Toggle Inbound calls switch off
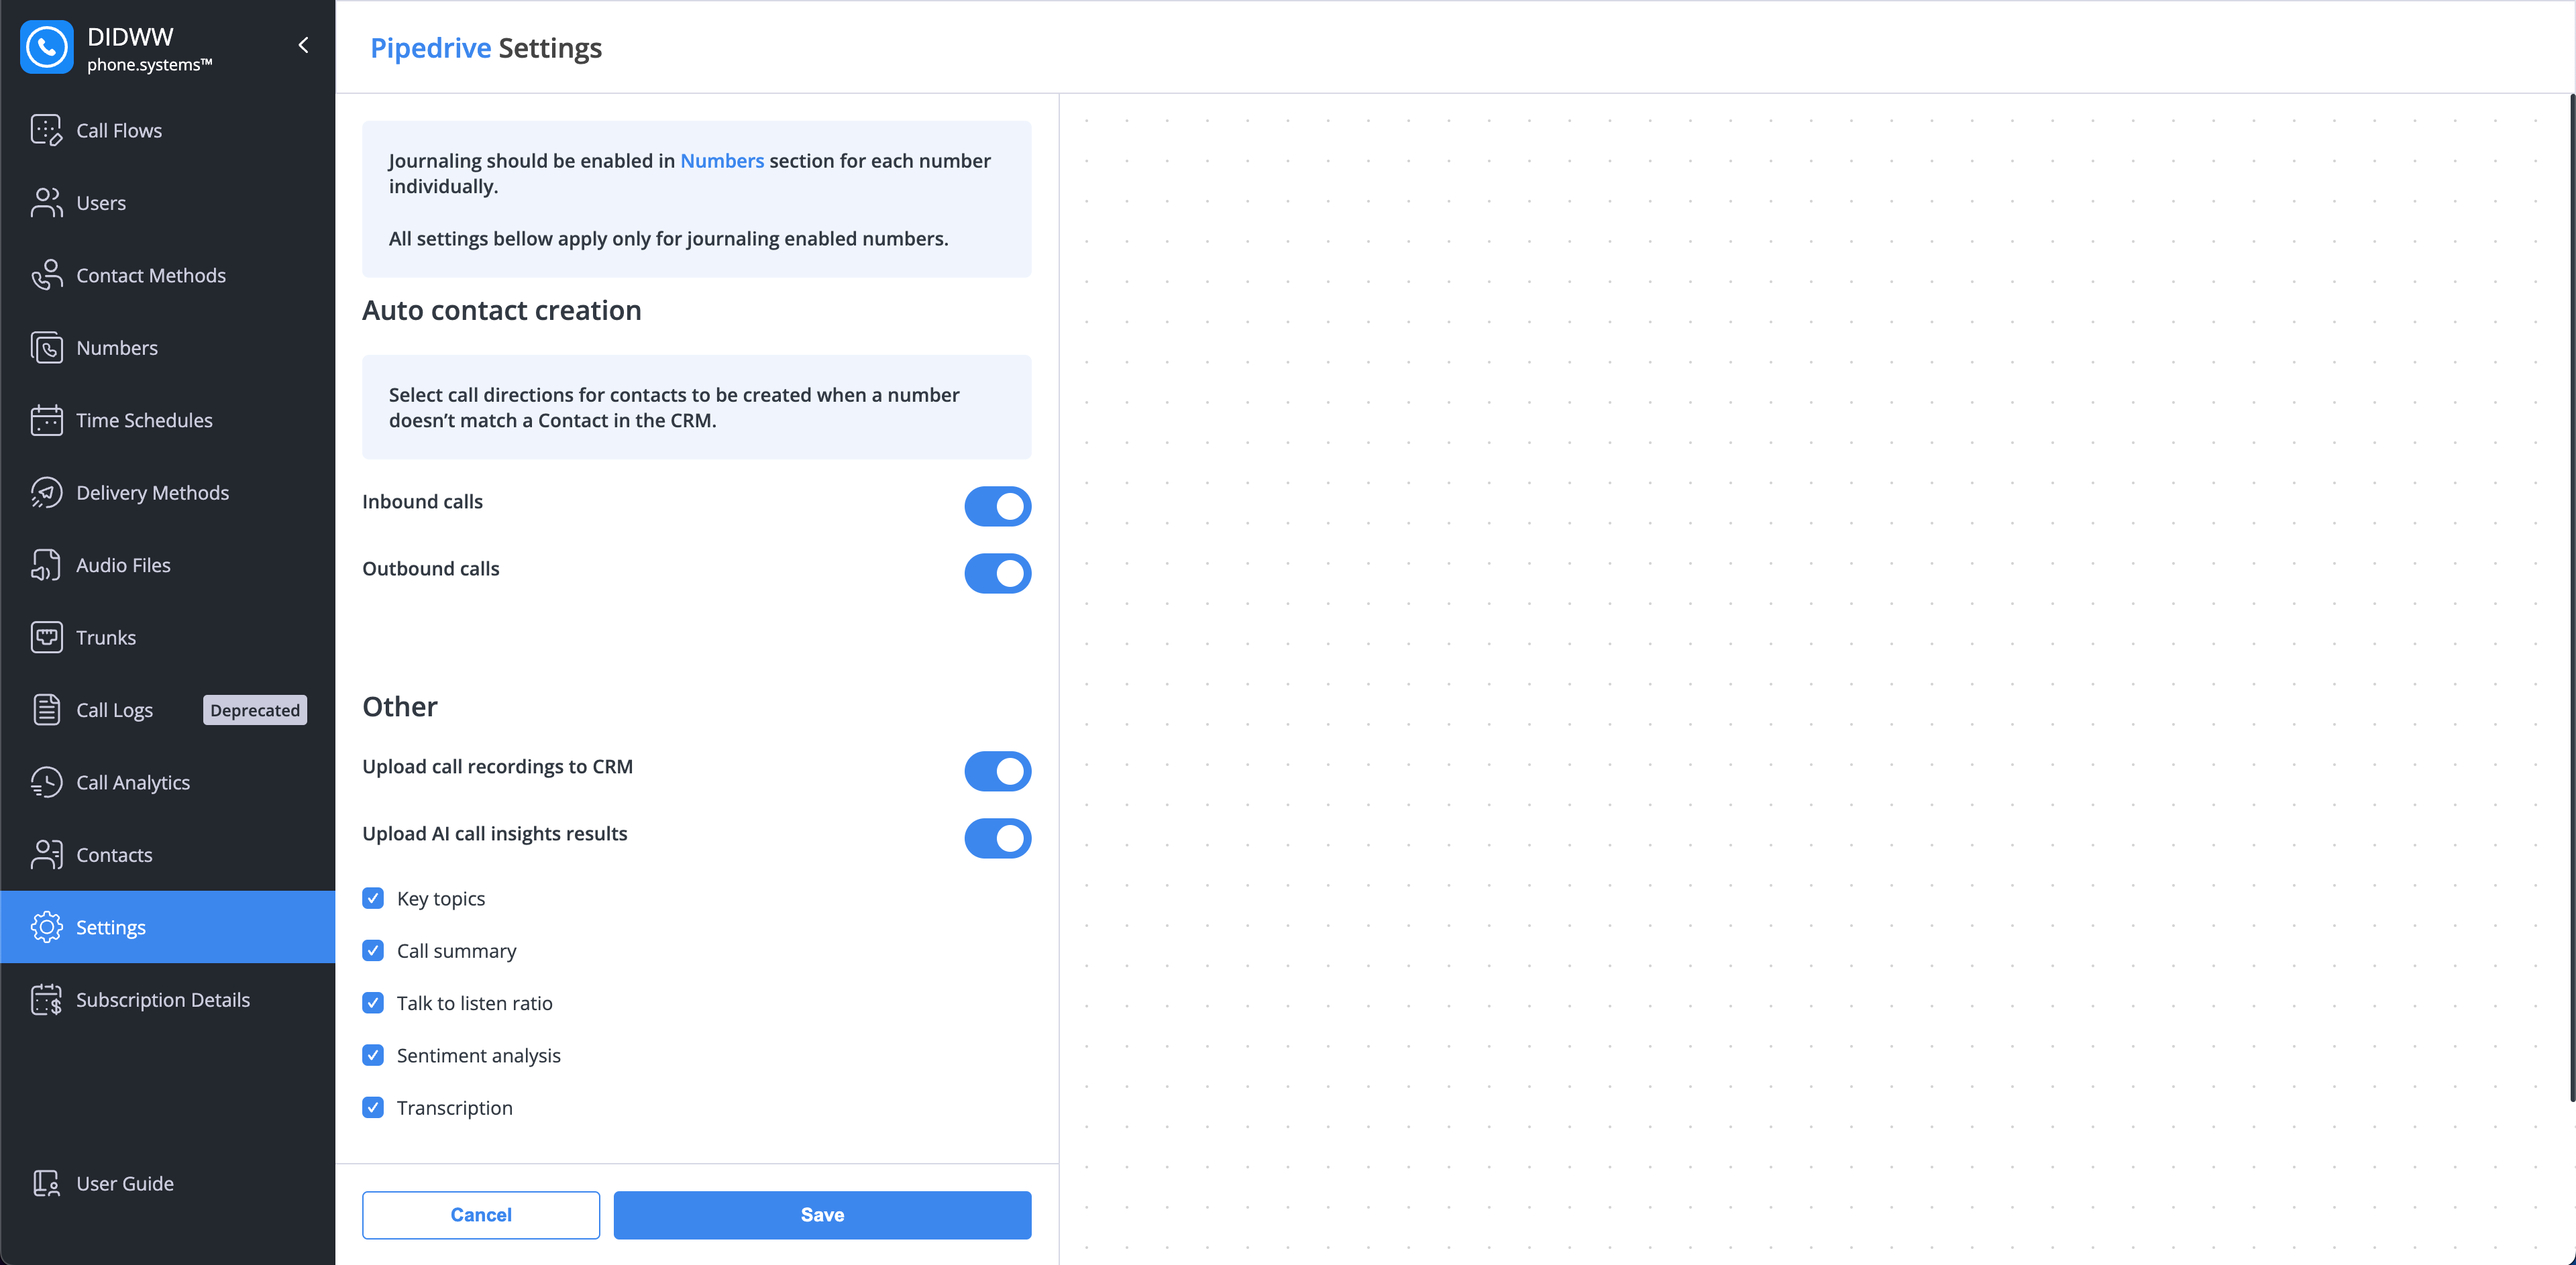 click(x=997, y=506)
